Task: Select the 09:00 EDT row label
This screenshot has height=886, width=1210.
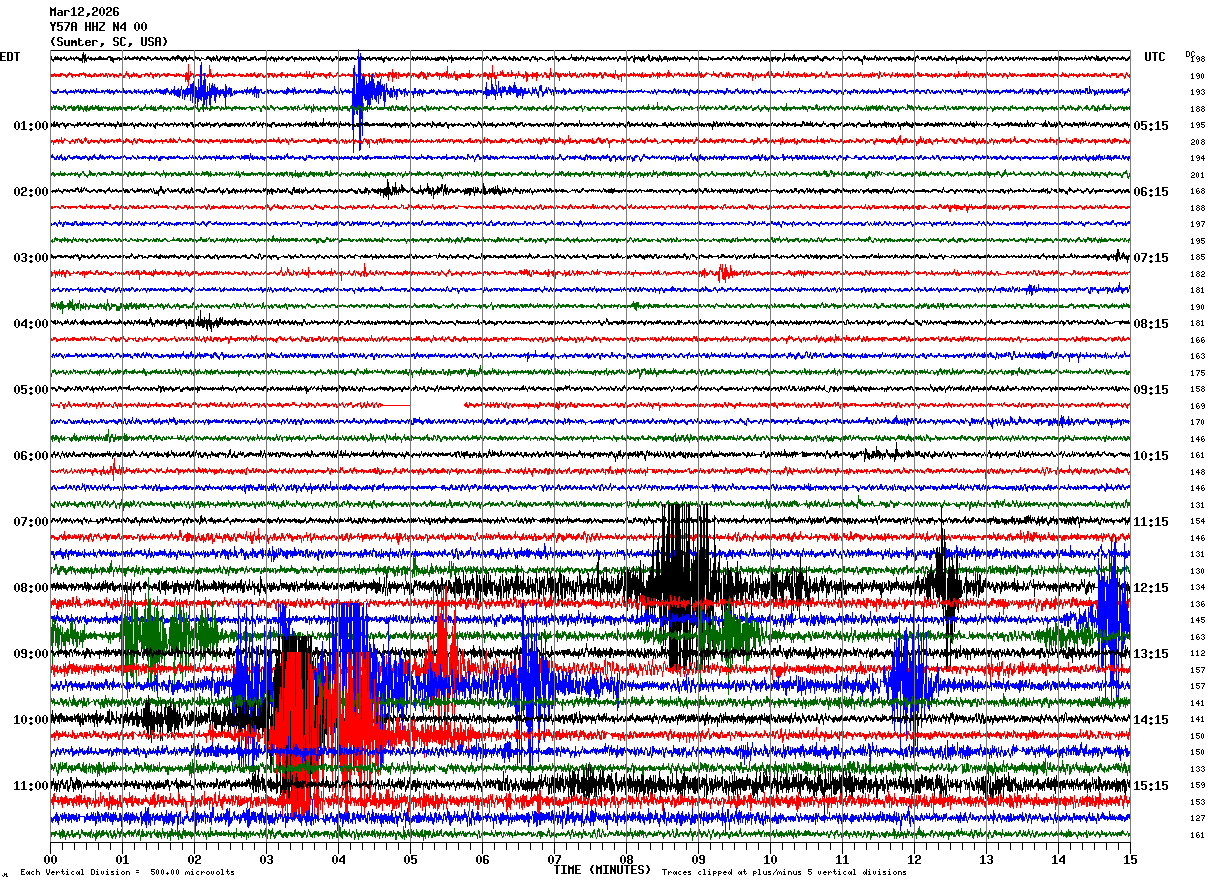Action: (31, 654)
